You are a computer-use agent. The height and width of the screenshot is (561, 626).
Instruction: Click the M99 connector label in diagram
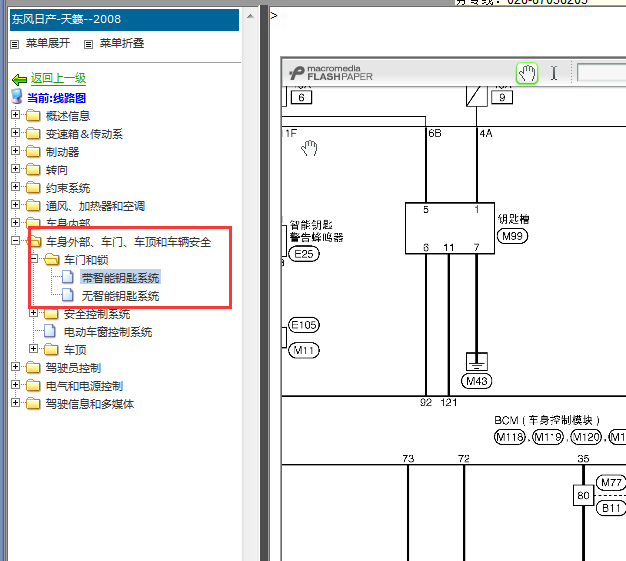512,236
